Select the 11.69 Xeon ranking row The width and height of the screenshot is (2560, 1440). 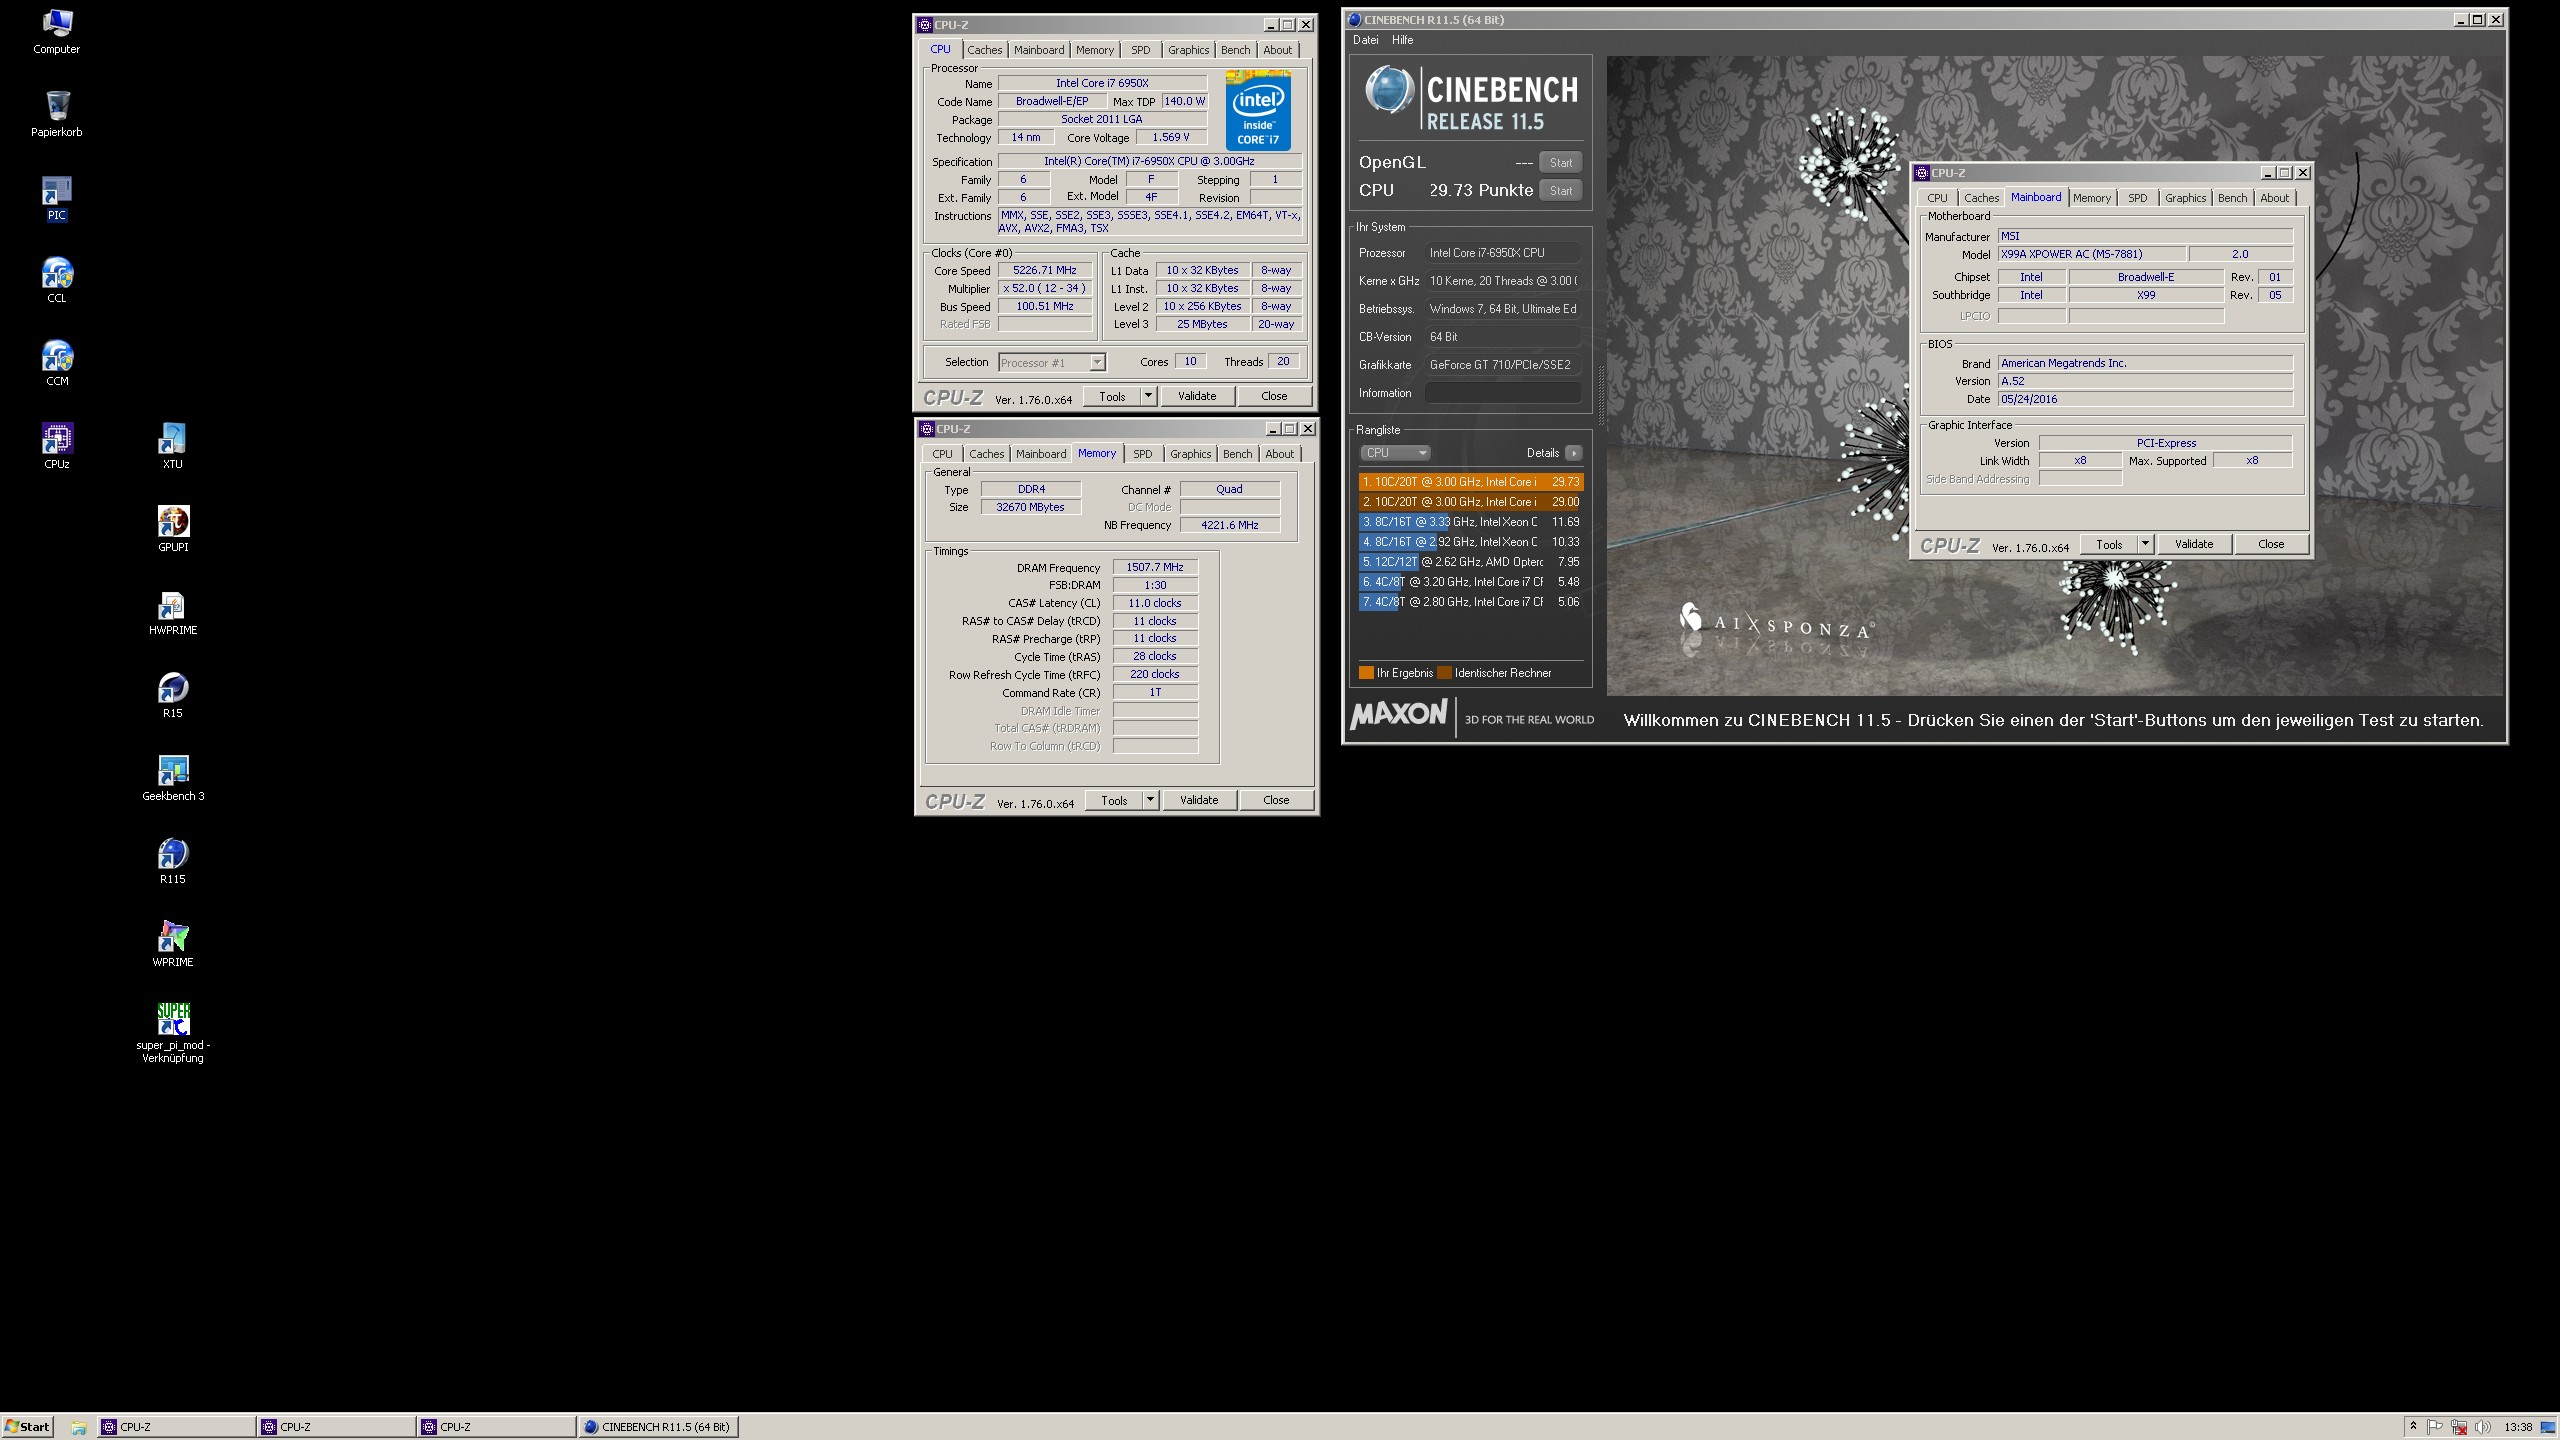pyautogui.click(x=1471, y=522)
